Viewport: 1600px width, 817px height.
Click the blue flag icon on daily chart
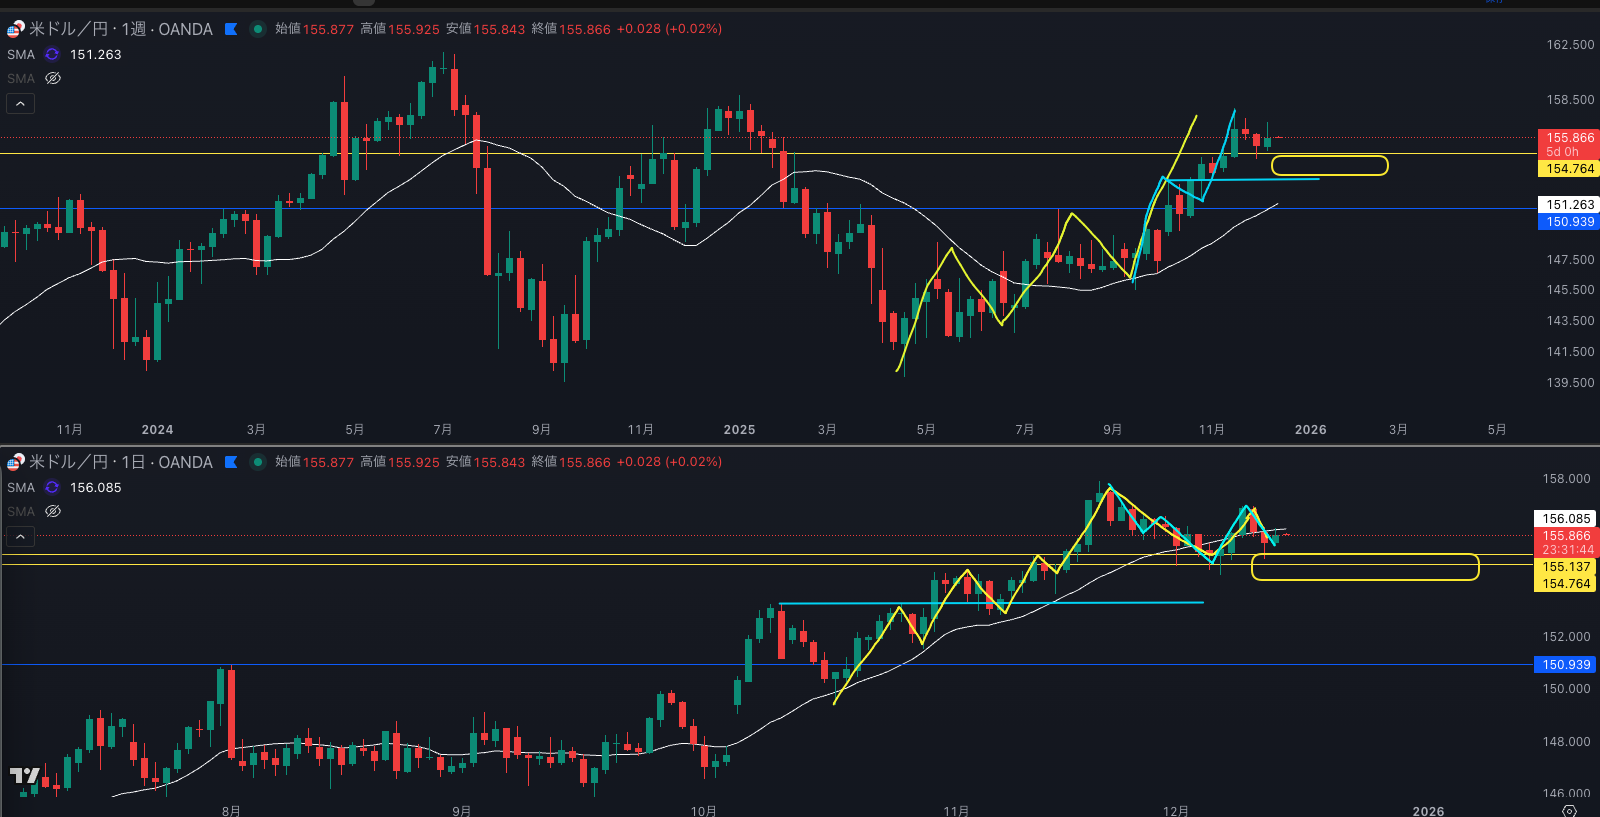[231, 462]
